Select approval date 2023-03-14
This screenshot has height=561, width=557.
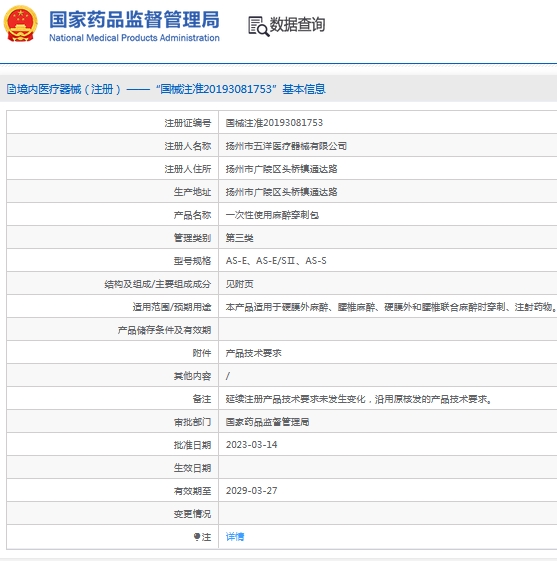[x=251, y=445]
